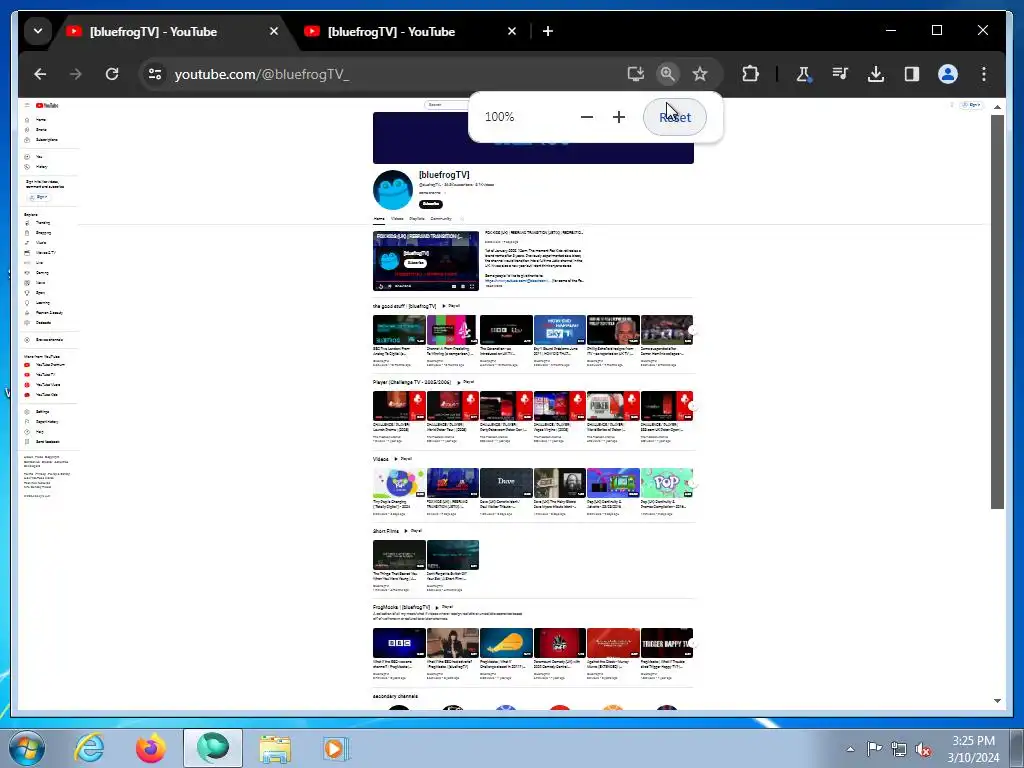This screenshot has width=1024, height=768.
Task: Open the POP thumbnail in Videos row
Action: point(667,483)
